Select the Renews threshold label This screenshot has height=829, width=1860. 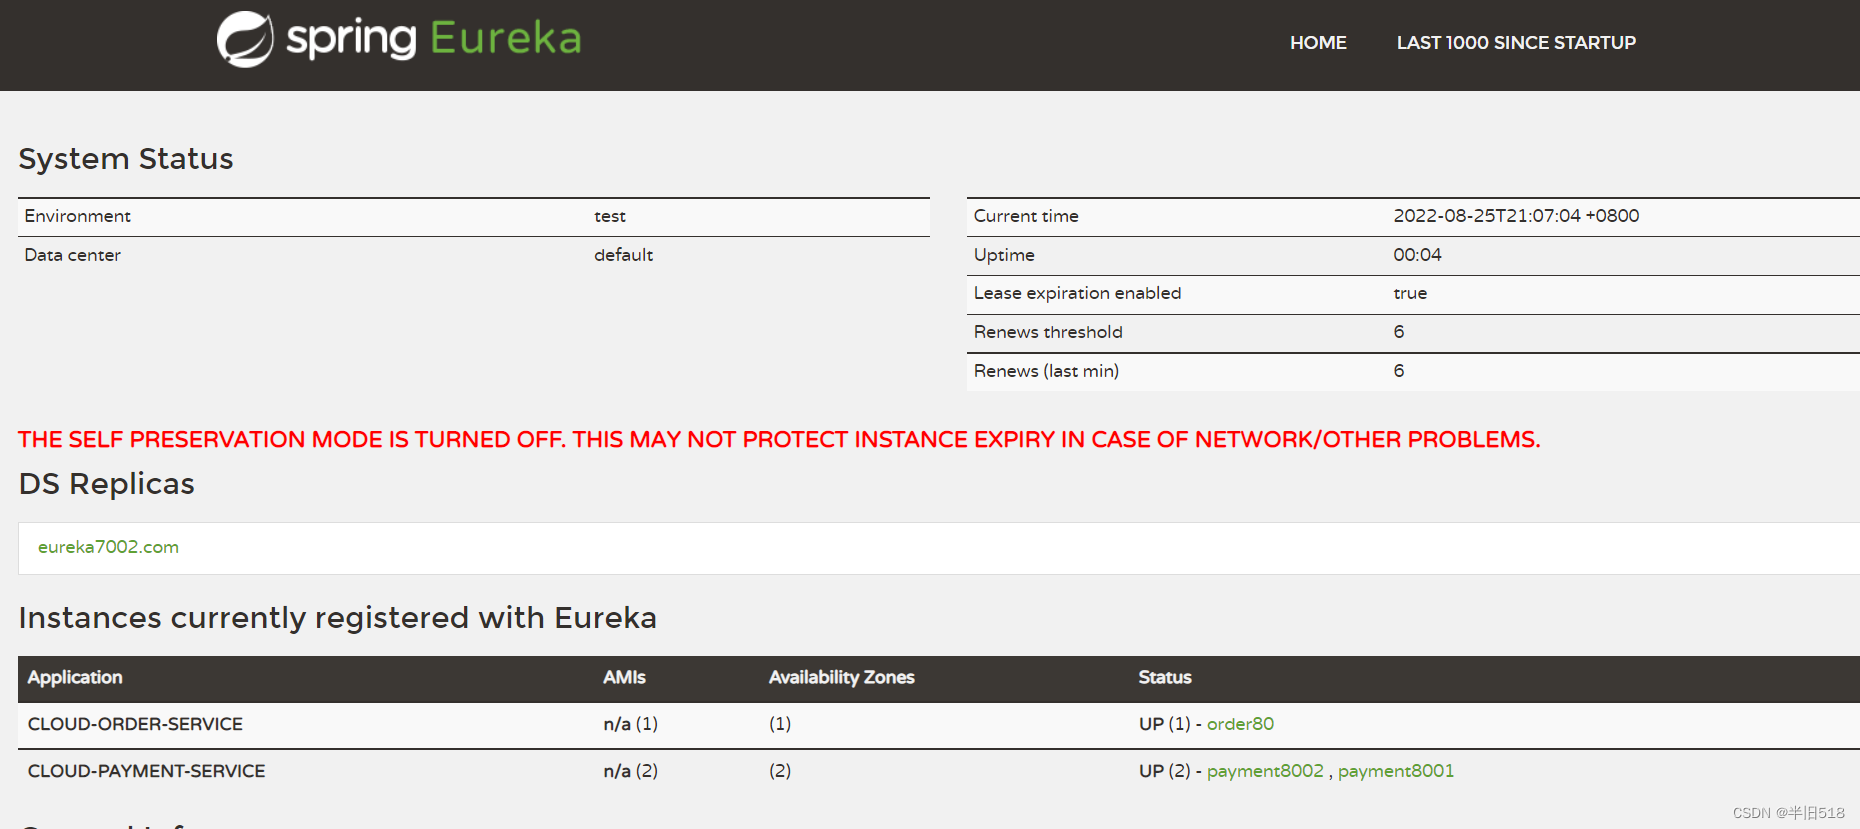(1048, 332)
